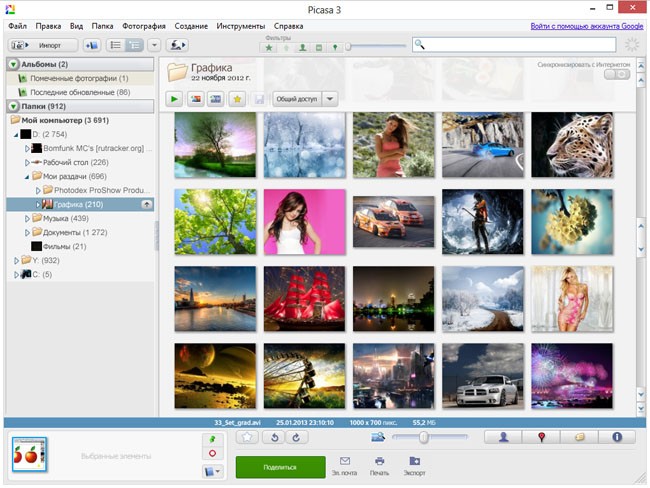Rotate photo counter-clockwise
The image size is (650, 488).
click(274, 437)
